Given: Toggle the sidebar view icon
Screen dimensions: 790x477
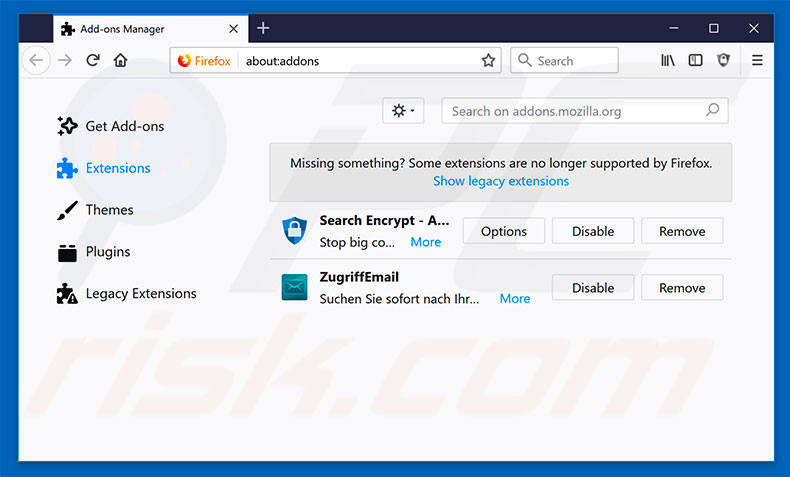Looking at the screenshot, I should [695, 61].
